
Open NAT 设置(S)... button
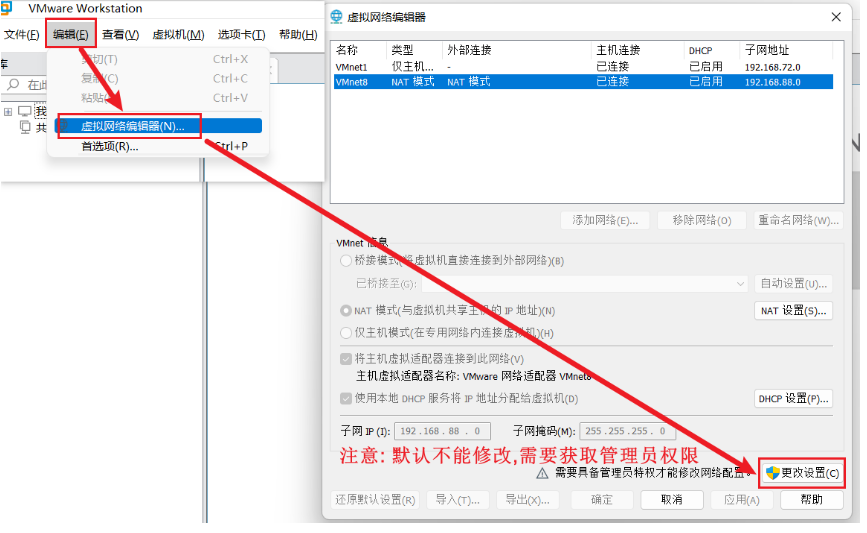(x=793, y=311)
